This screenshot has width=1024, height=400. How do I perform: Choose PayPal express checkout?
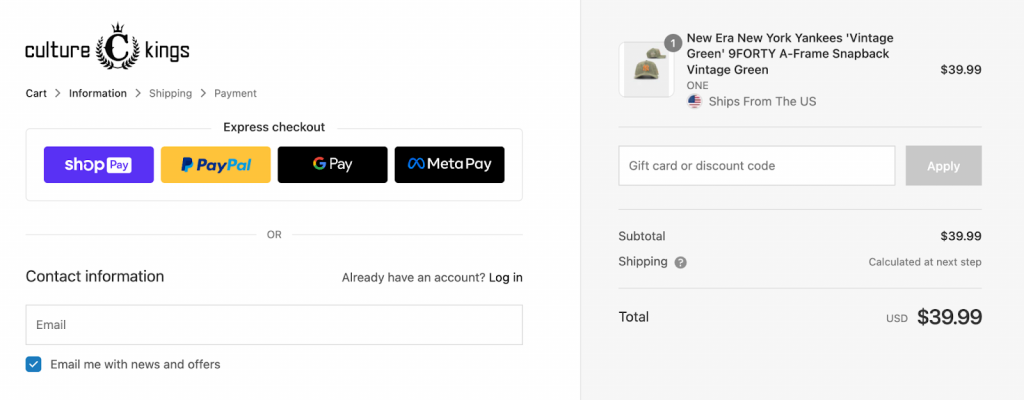click(x=216, y=165)
